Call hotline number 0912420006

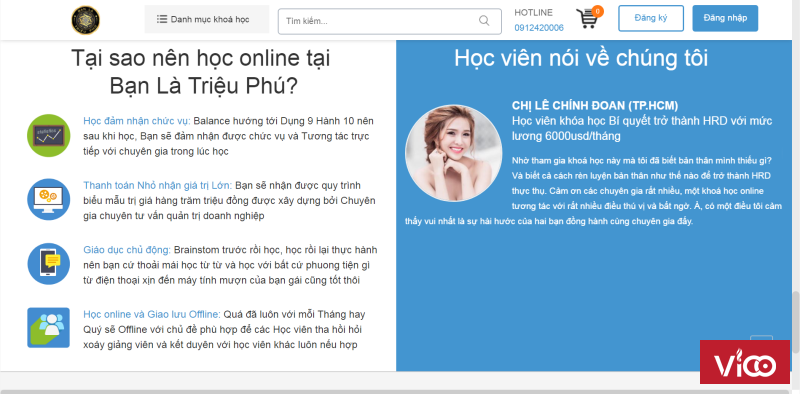[x=539, y=28]
